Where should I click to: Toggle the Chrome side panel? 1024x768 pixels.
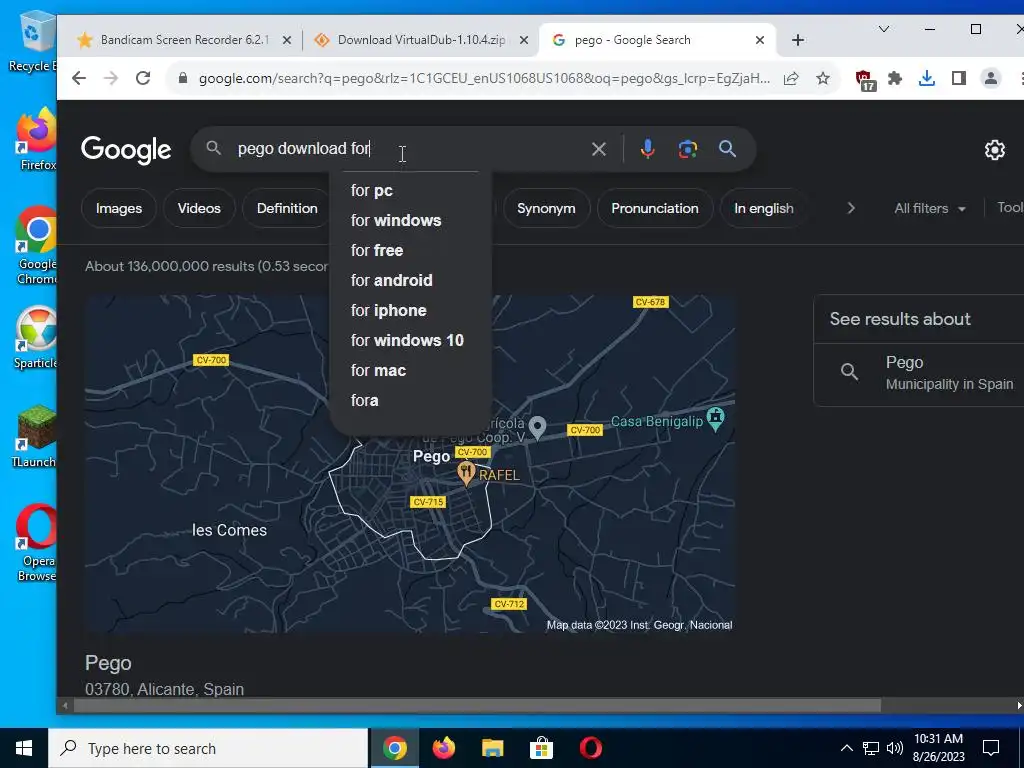(x=959, y=78)
